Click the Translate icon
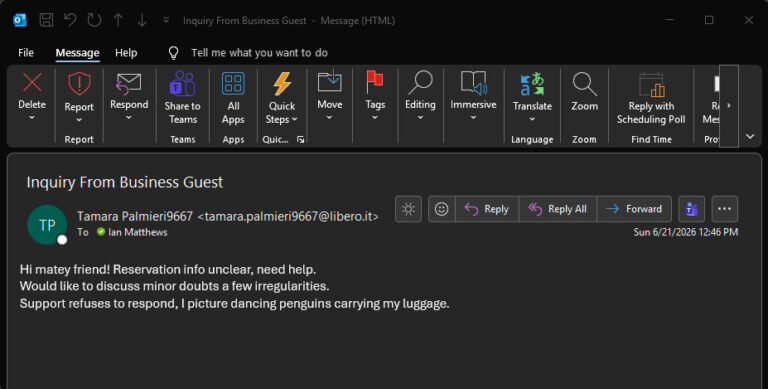This screenshot has width=768, height=389. 532,84
